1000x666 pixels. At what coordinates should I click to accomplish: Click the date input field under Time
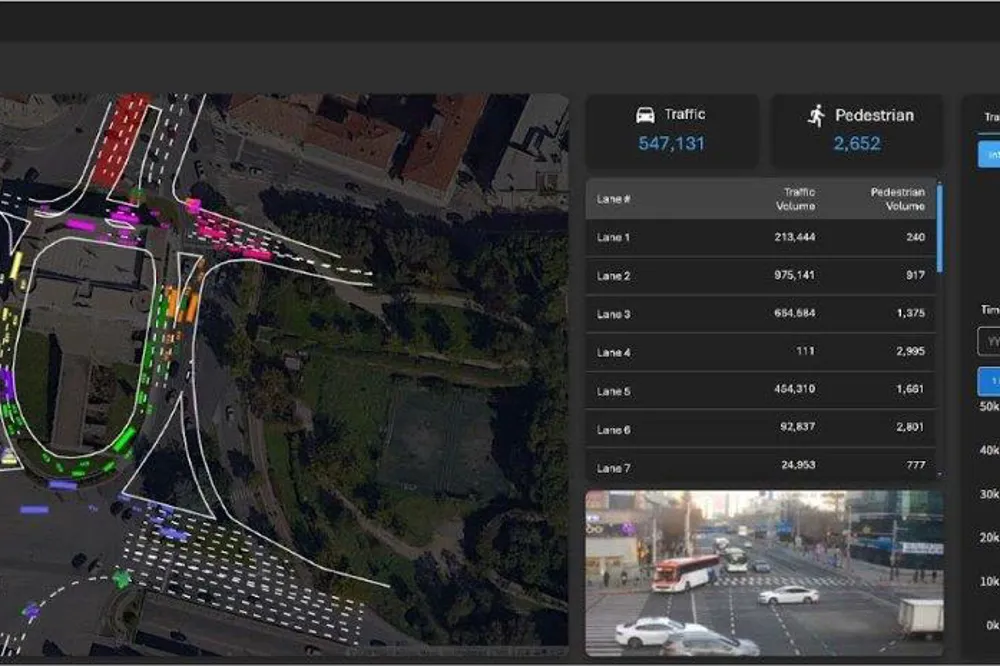[989, 342]
